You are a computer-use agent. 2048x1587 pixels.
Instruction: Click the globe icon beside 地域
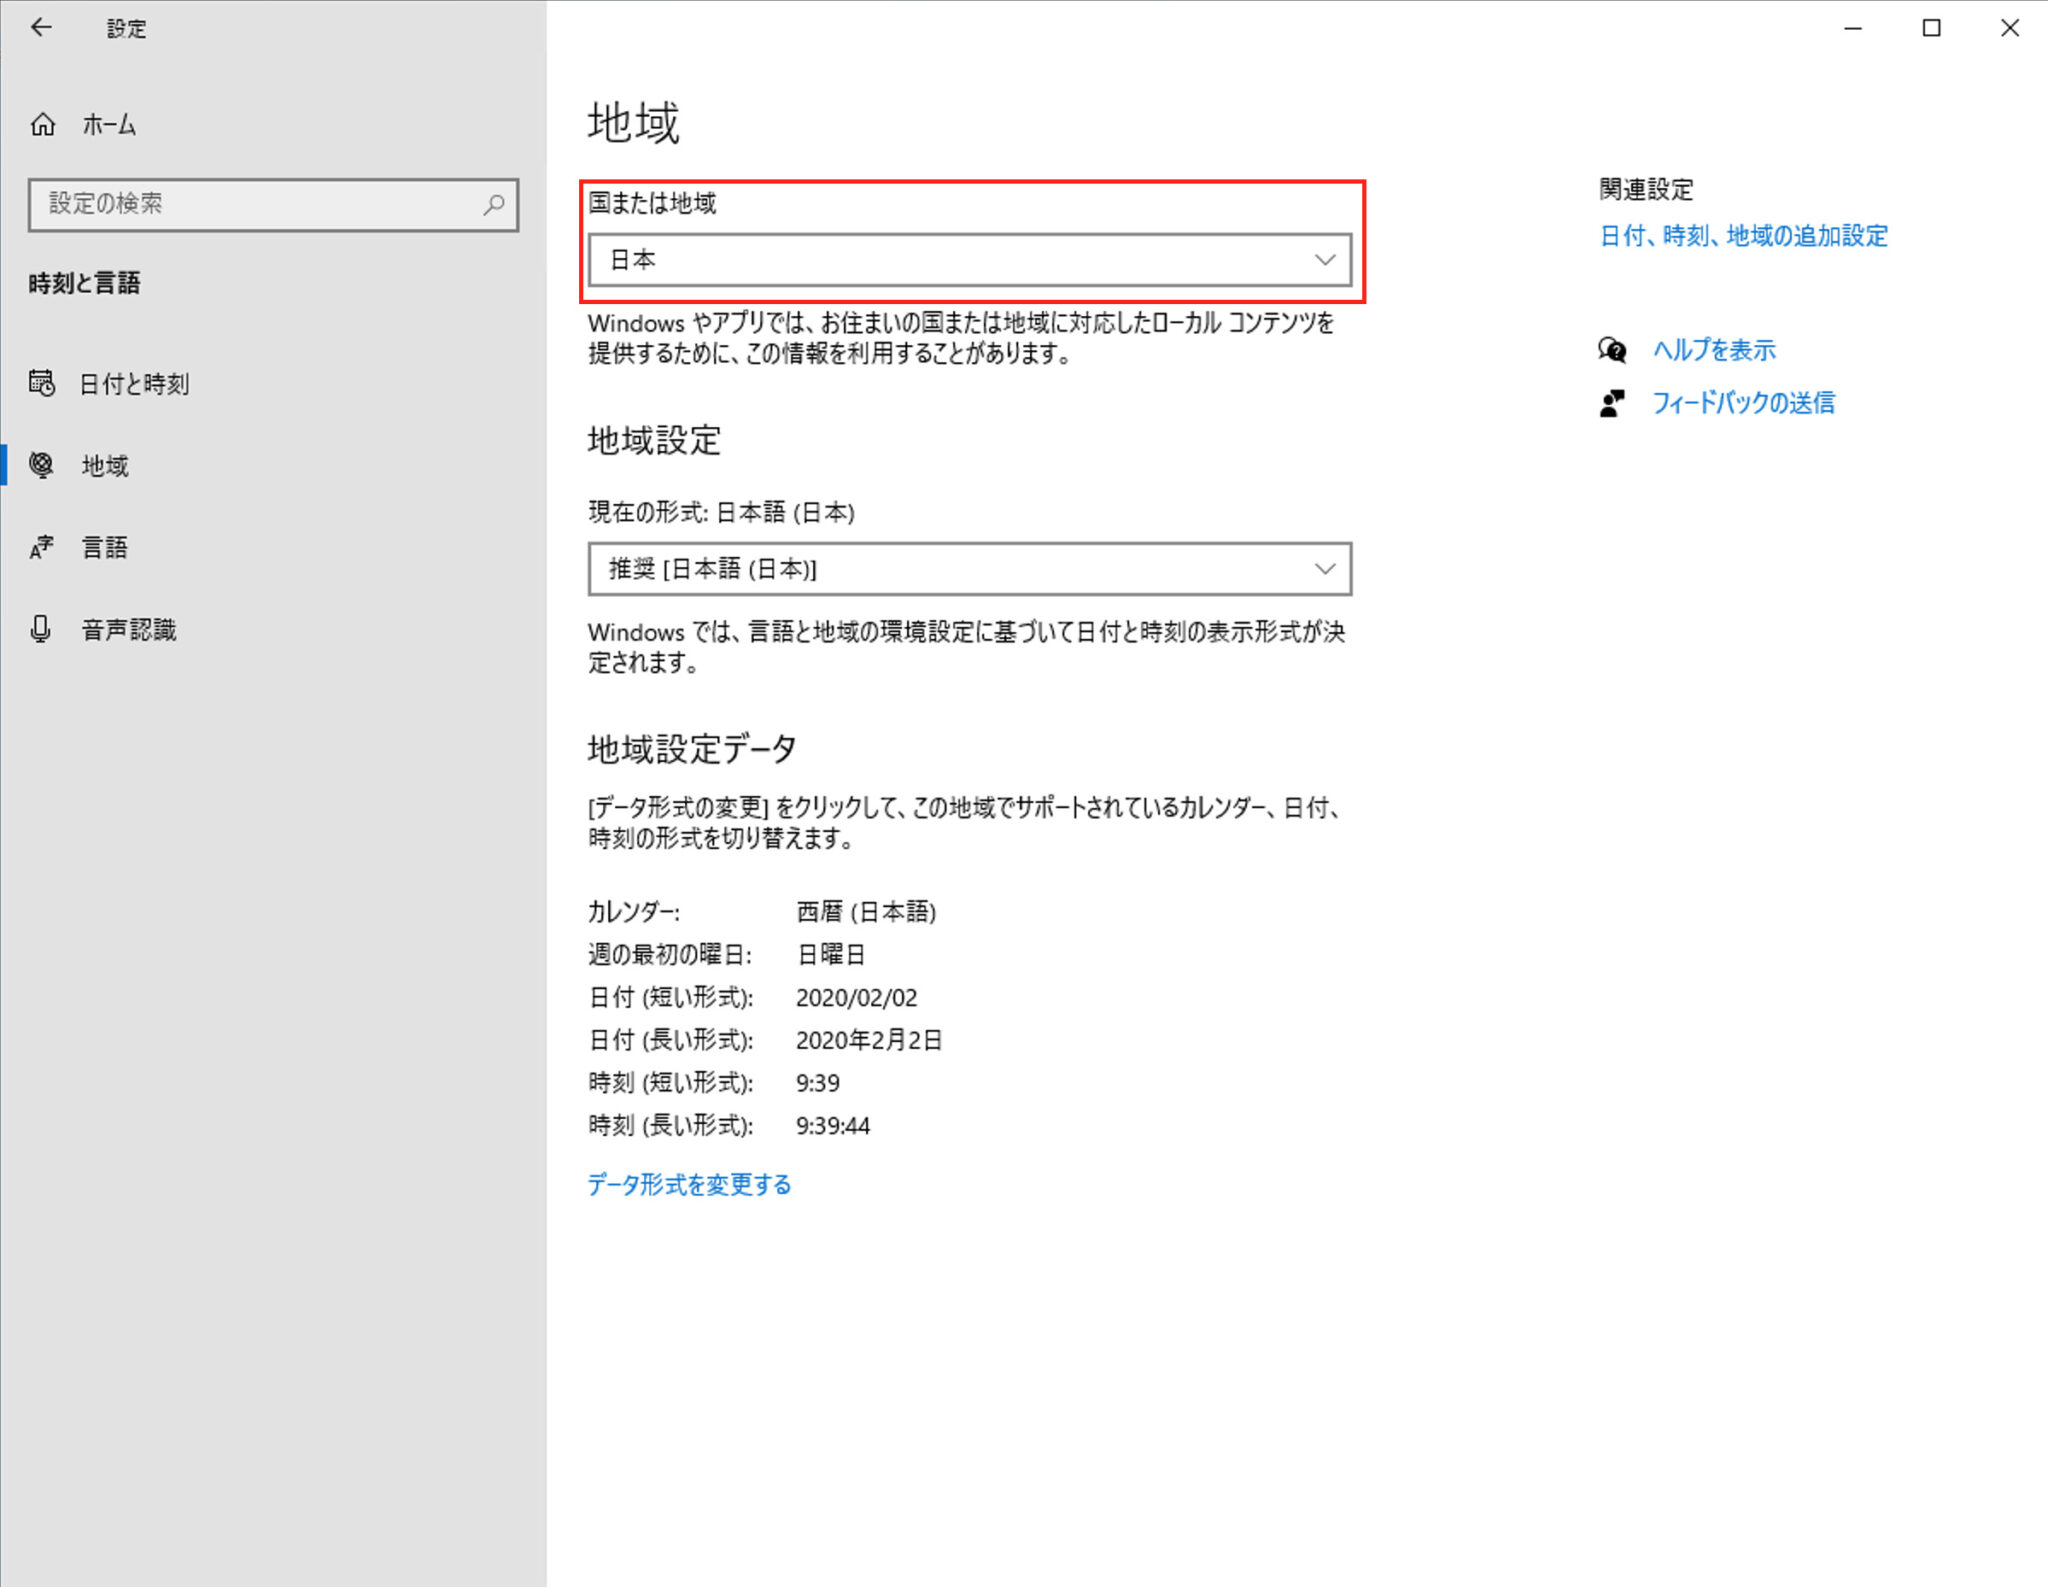click(43, 465)
